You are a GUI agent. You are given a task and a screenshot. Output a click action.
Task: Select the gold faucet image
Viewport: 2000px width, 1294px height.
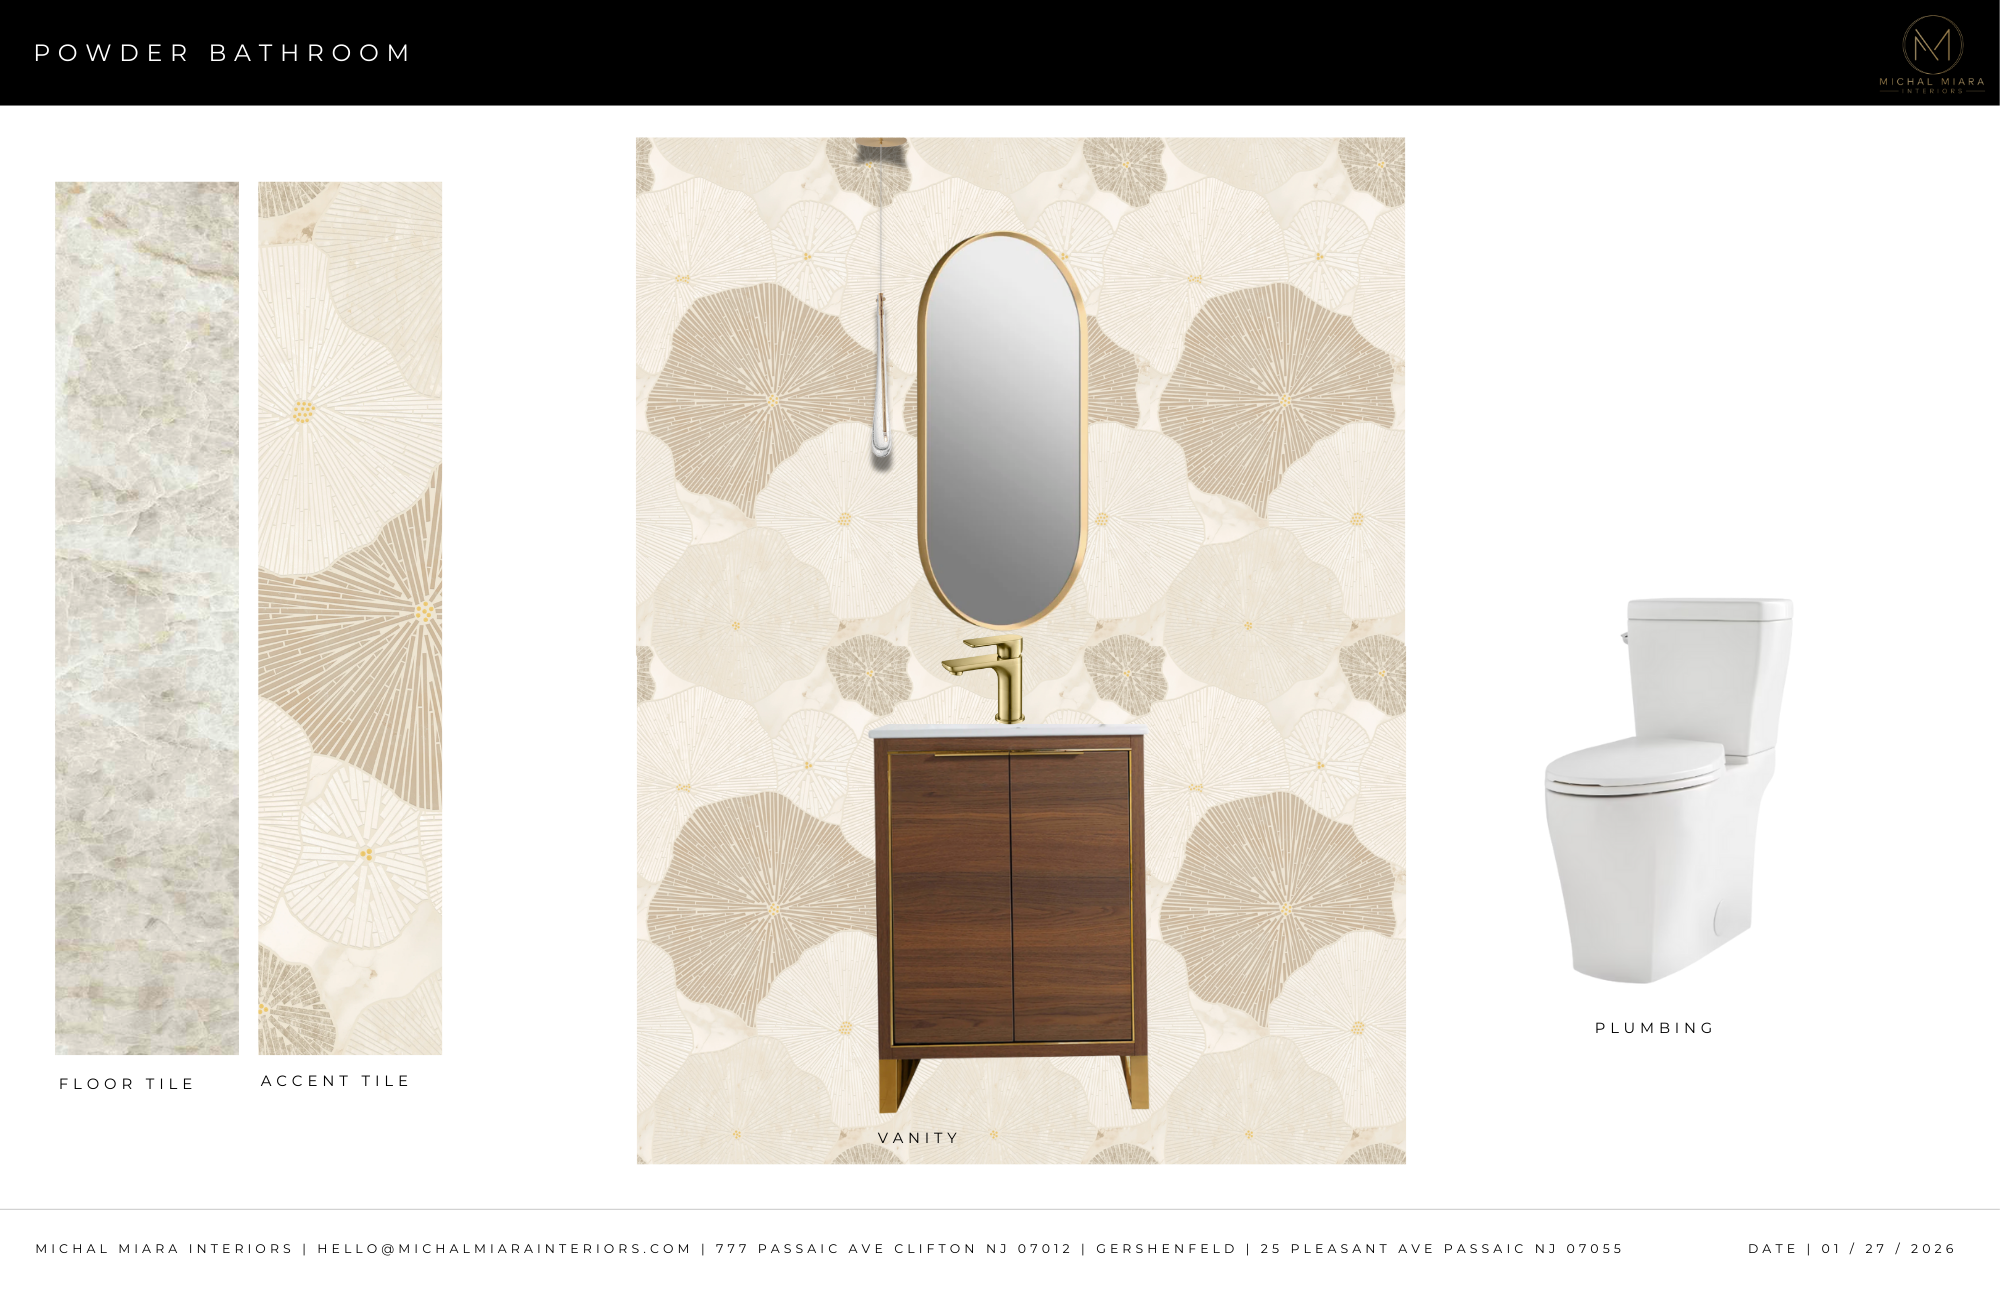point(984,679)
